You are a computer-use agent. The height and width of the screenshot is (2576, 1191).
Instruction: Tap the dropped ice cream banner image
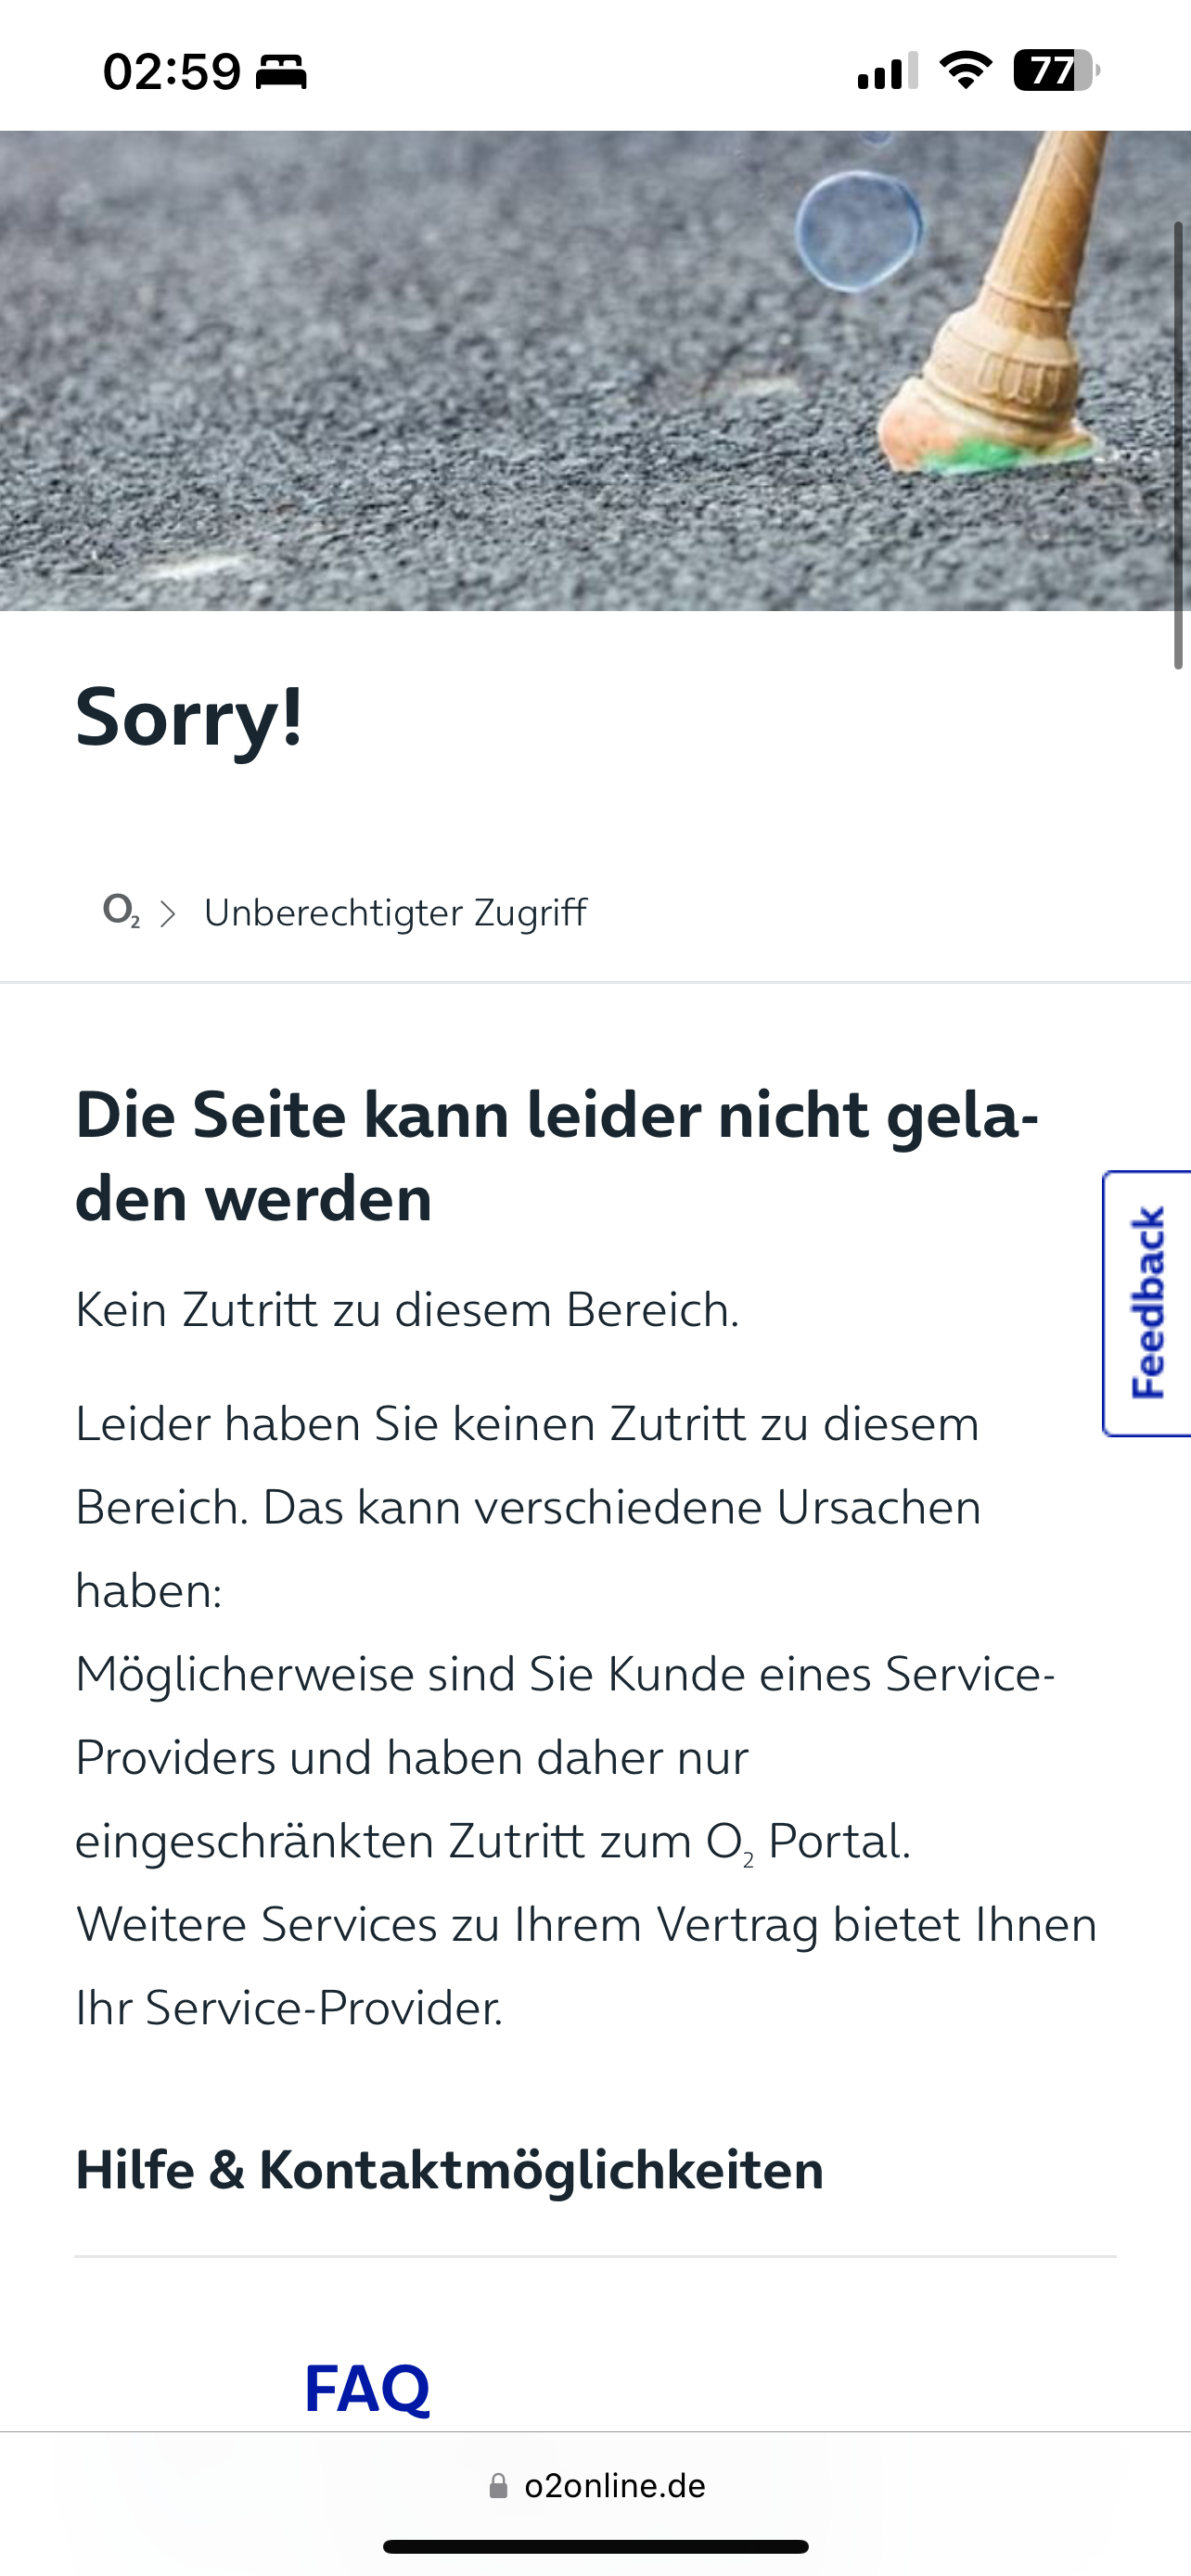[x=595, y=371]
